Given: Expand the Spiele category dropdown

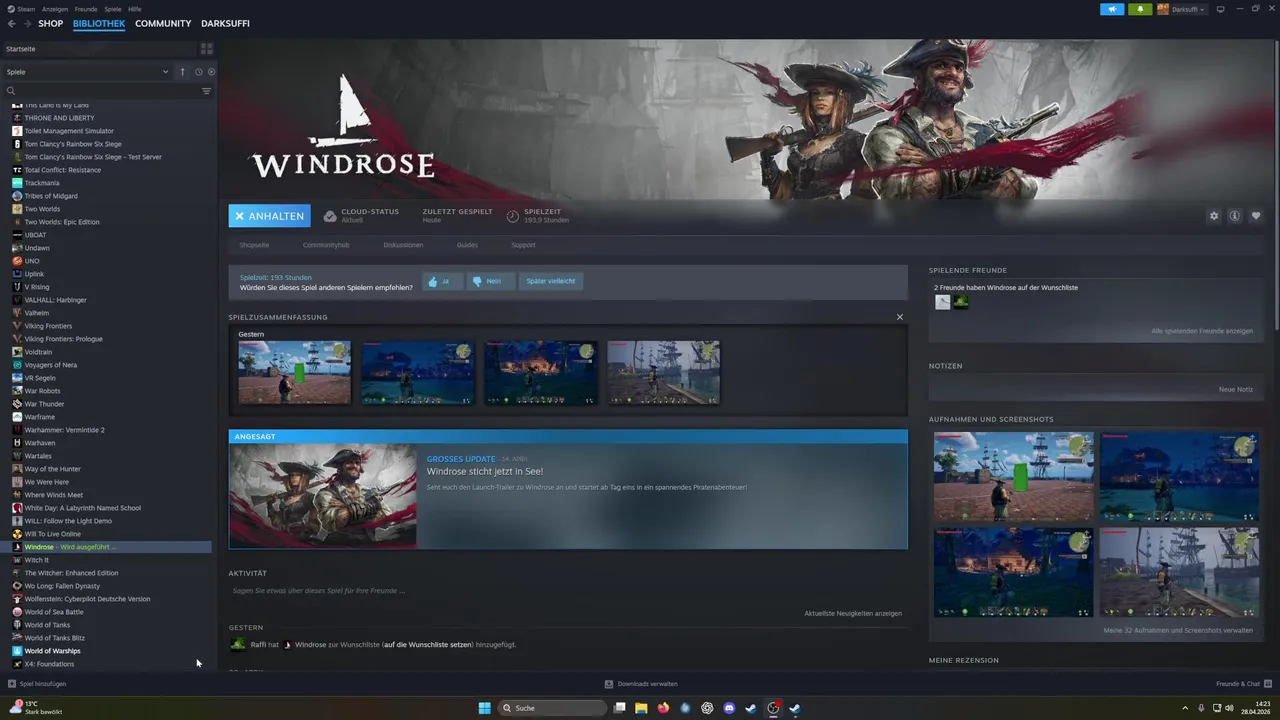Looking at the screenshot, I should click(87, 72).
